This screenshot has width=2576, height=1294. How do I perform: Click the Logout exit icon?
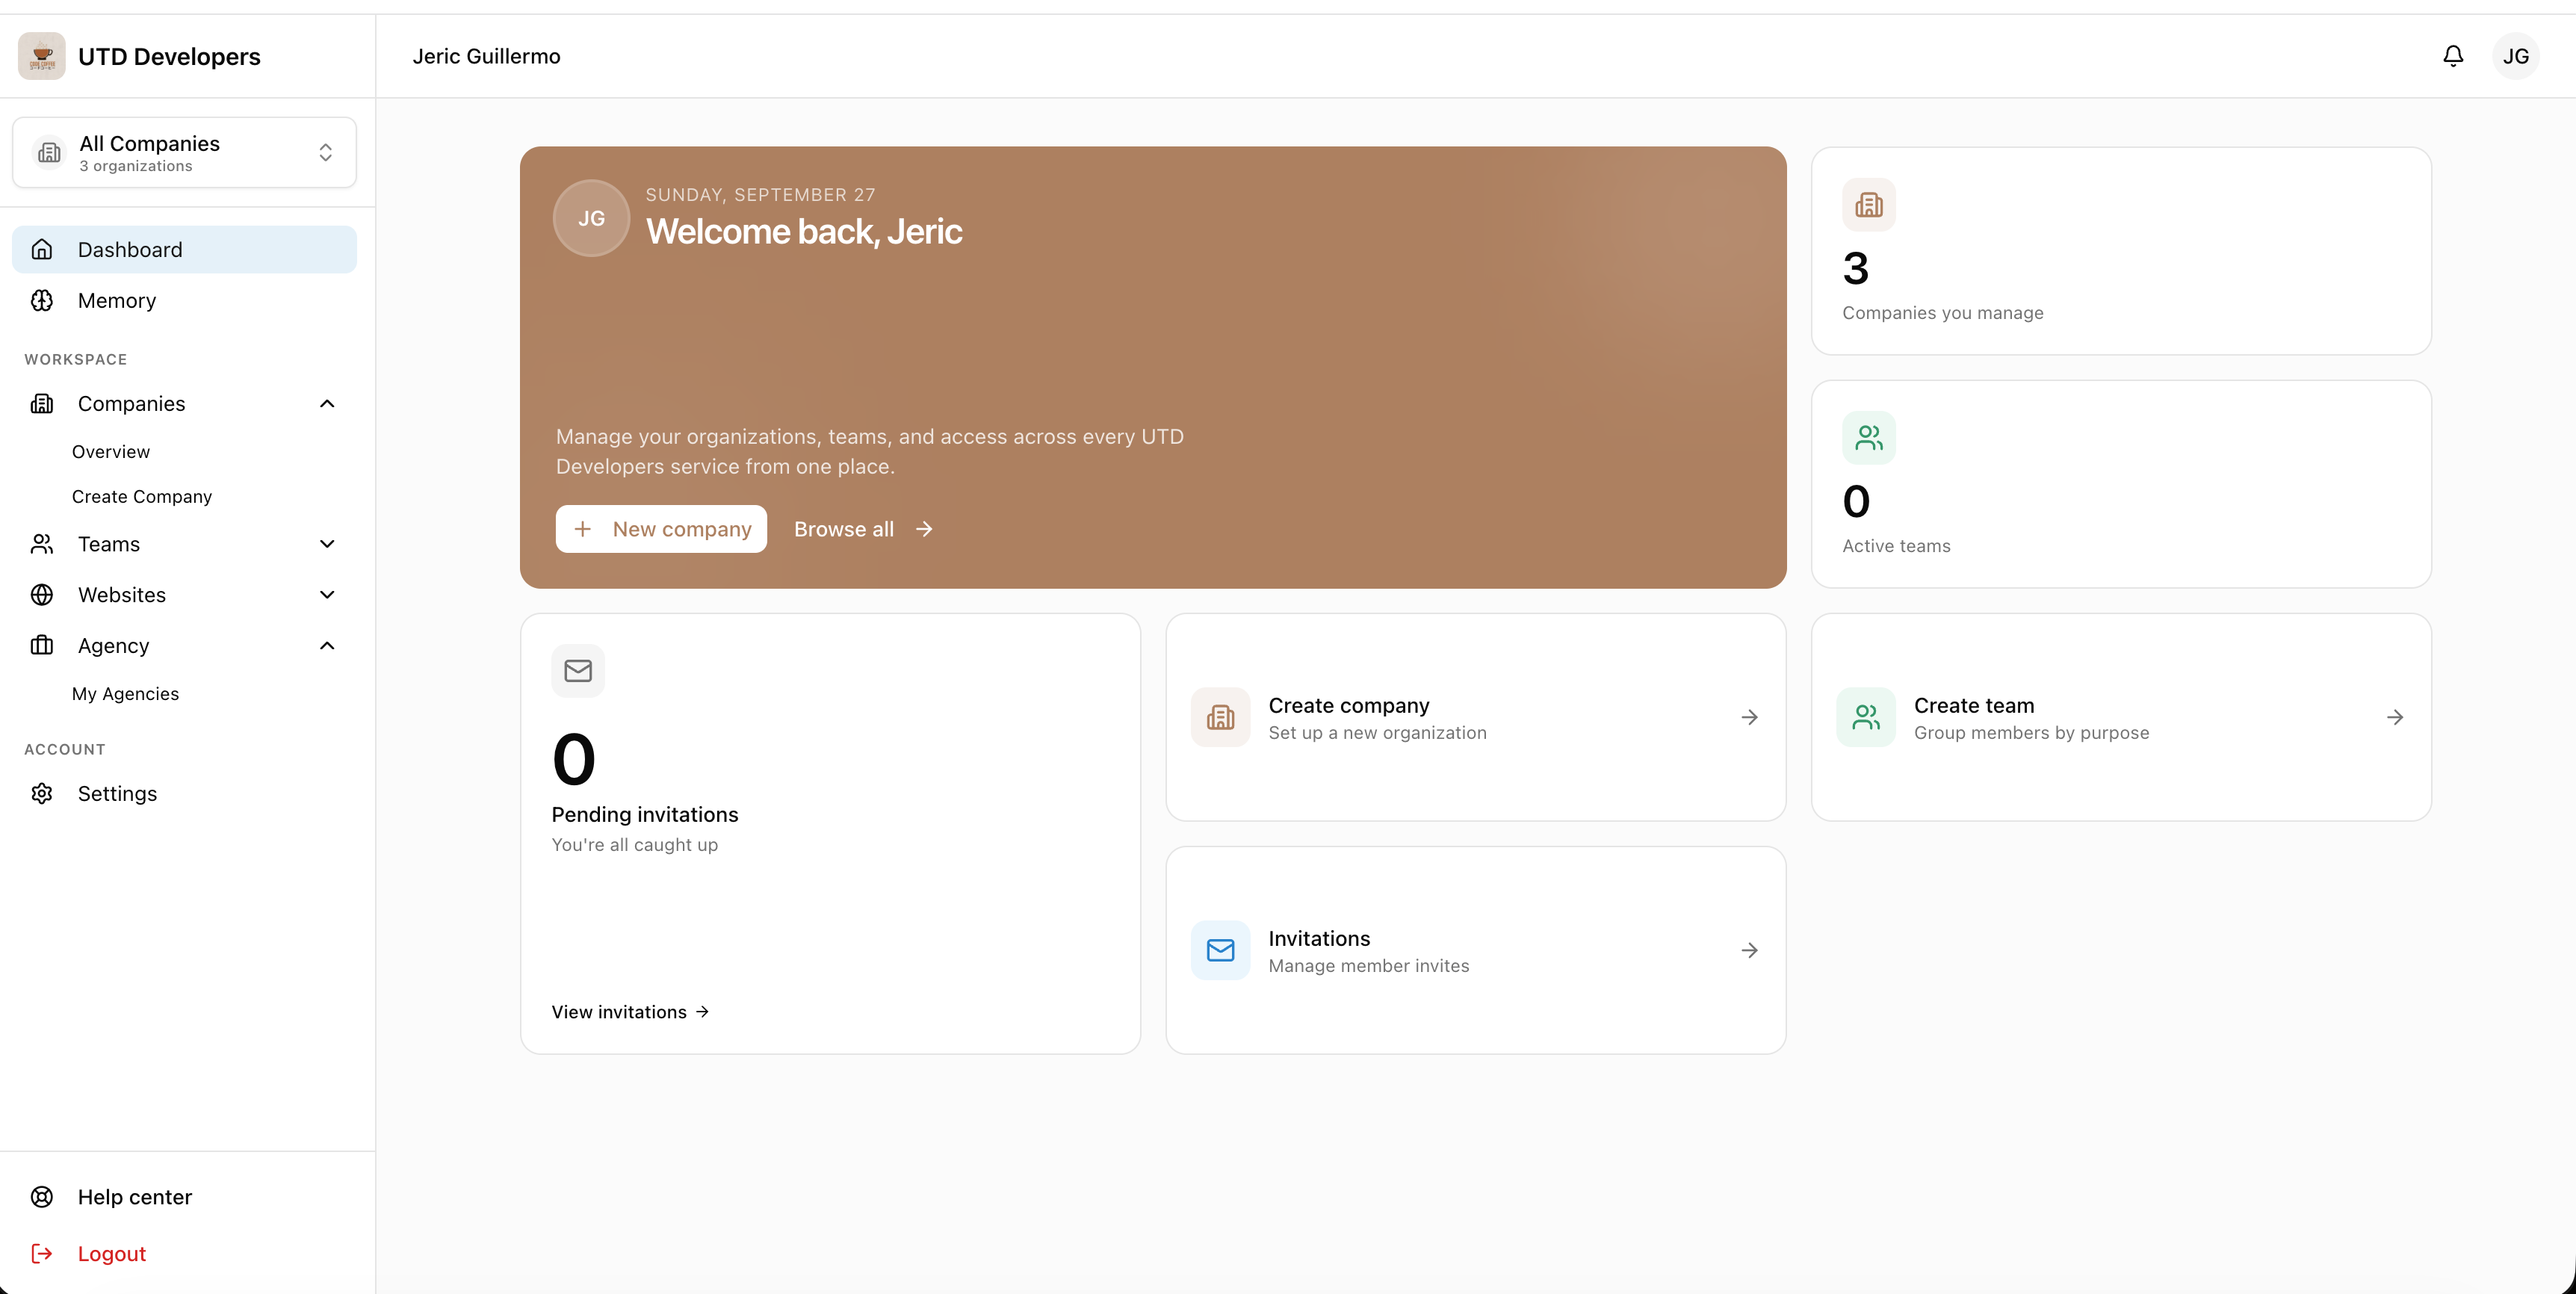pos(42,1253)
